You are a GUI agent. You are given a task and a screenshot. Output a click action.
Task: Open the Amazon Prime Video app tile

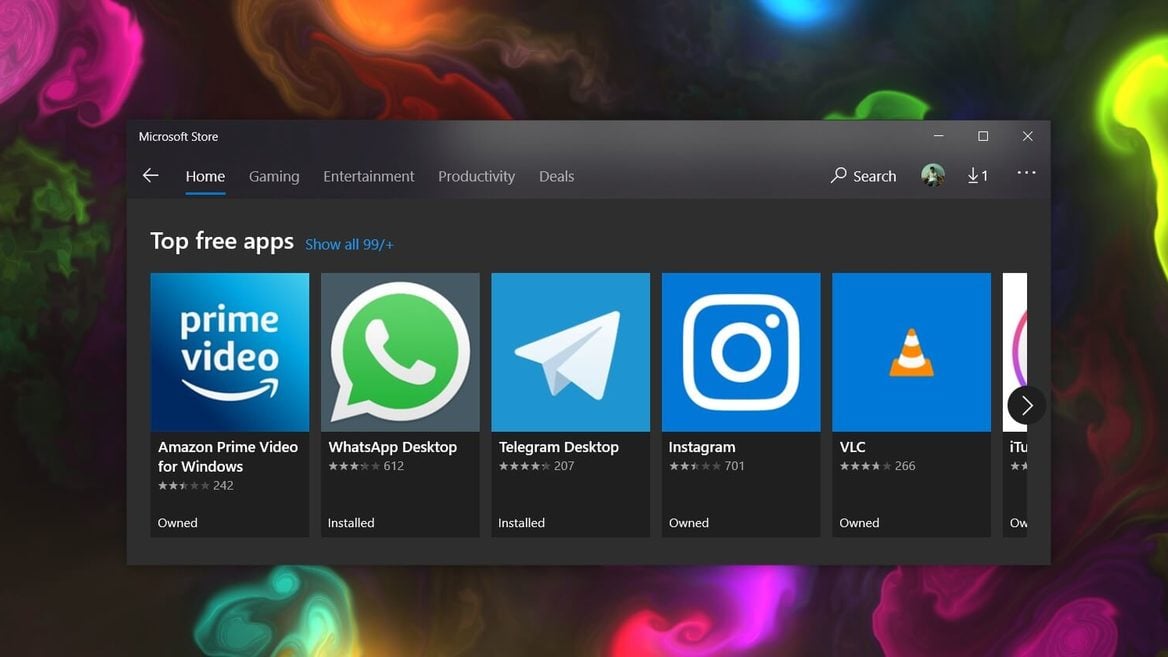pos(229,352)
